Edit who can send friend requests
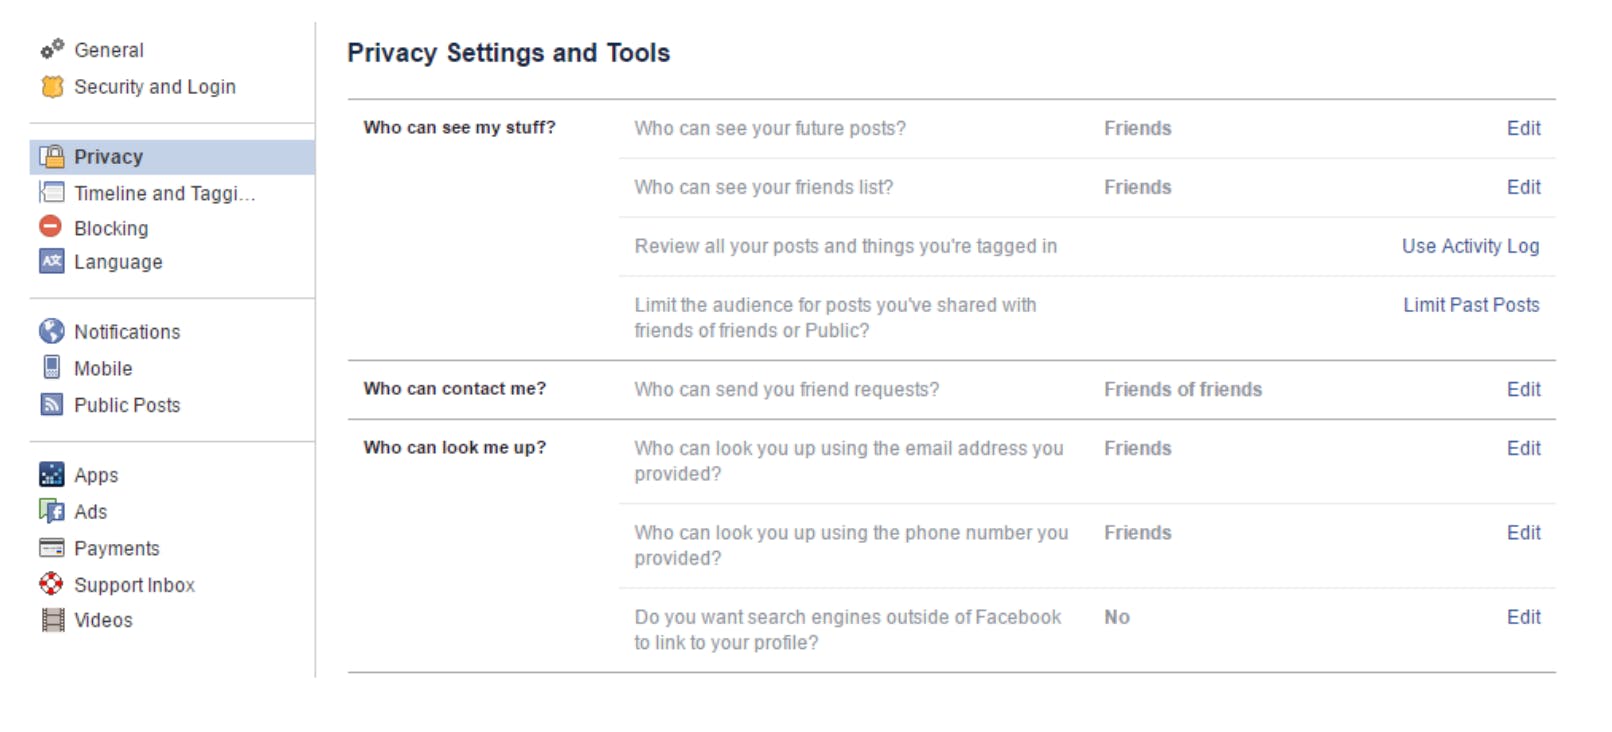This screenshot has width=1612, height=732. (1523, 389)
